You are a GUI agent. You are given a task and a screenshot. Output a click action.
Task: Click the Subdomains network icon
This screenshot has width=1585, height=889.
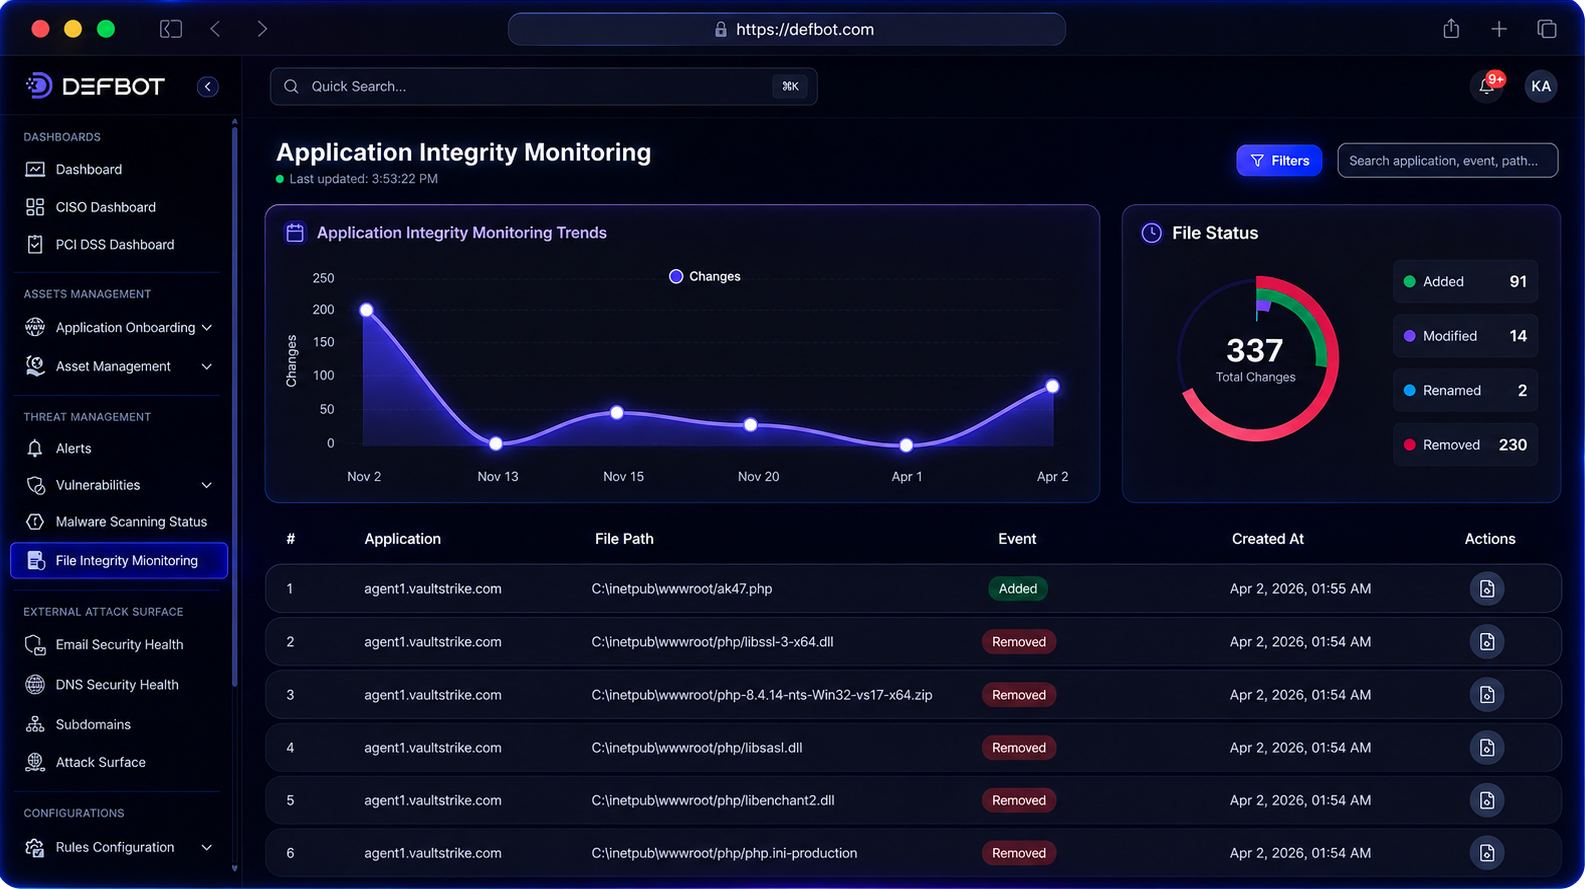(x=35, y=724)
